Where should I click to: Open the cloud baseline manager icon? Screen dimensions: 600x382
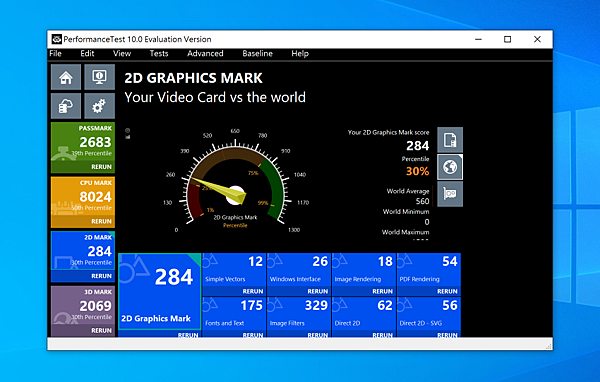[x=66, y=106]
